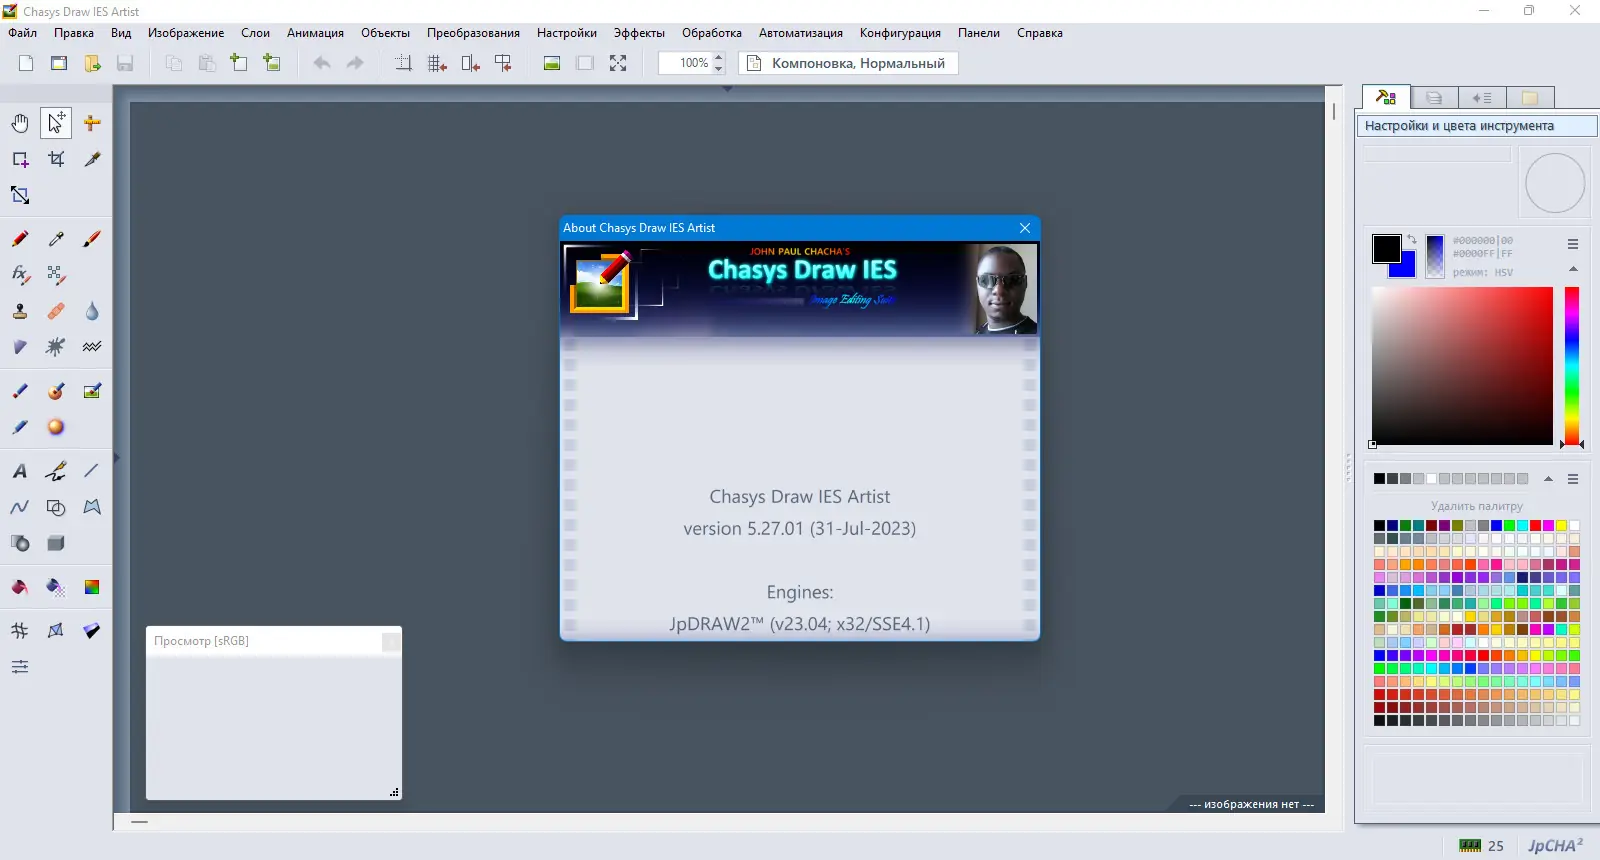
Task: Click the Save floppy disk icon
Action: pyautogui.click(x=125, y=63)
